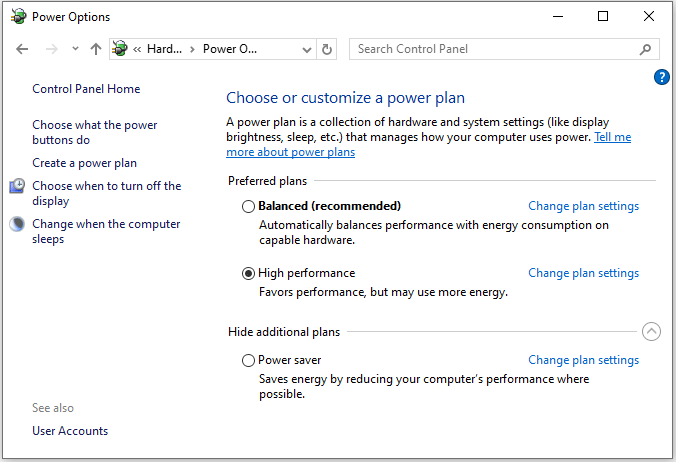Open recent locations dropdown arrow
The height and width of the screenshot is (462, 676).
[x=76, y=49]
